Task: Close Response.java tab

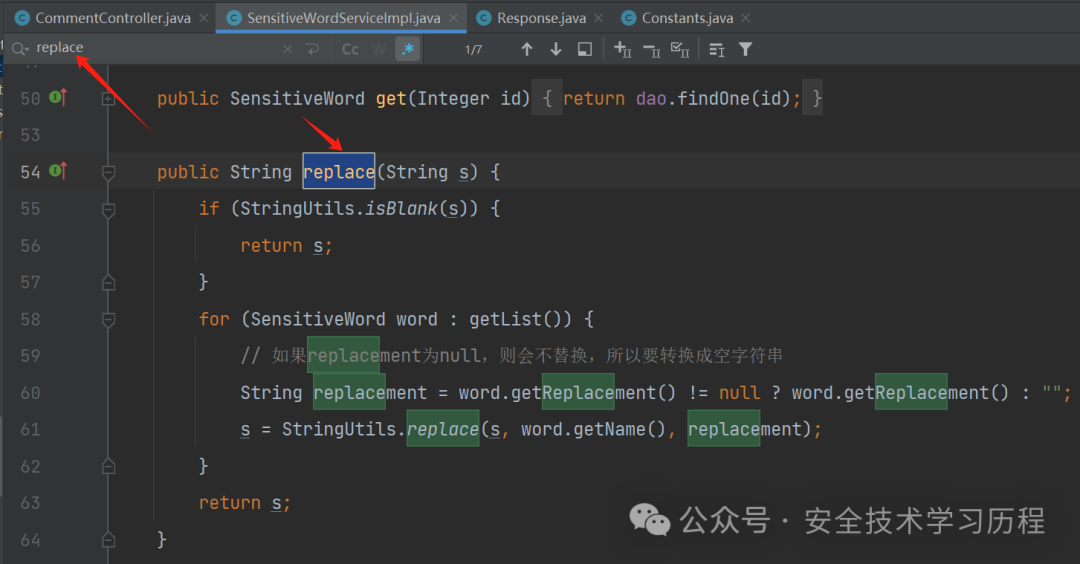Action: (x=598, y=18)
